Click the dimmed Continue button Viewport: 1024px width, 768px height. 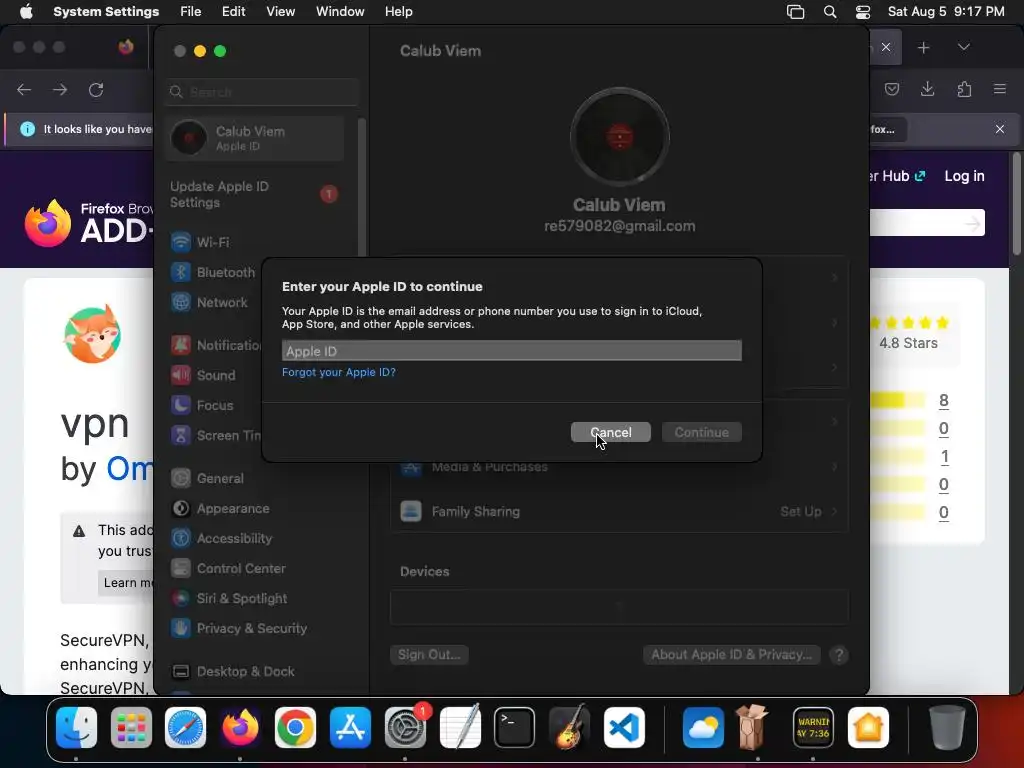tap(701, 432)
